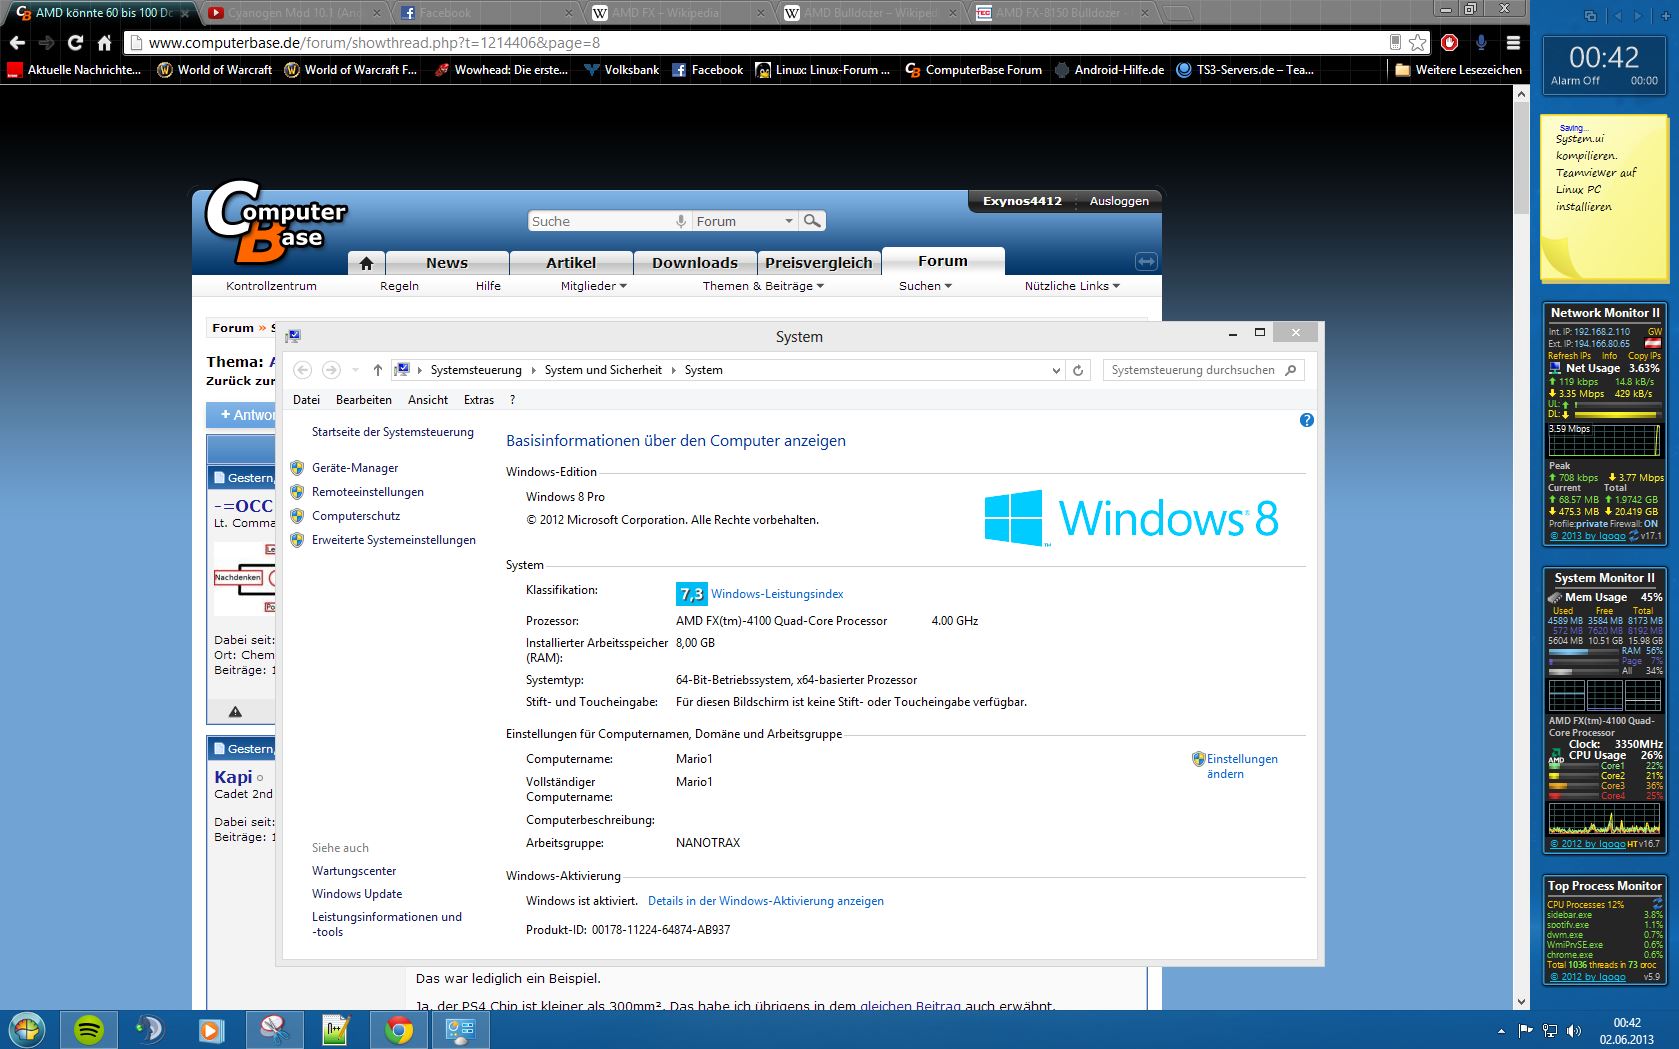Click the microphone icon in ComputerBase search
The image size is (1679, 1049).
pos(681,221)
